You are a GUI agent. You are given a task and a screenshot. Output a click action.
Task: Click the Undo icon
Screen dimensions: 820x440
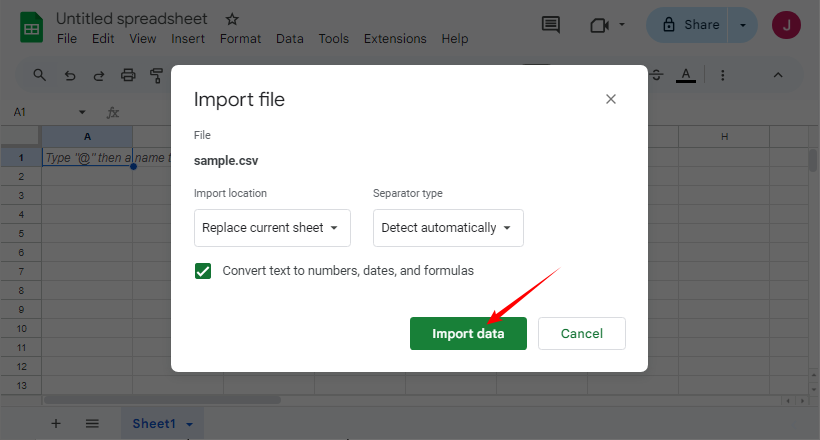[x=70, y=76]
